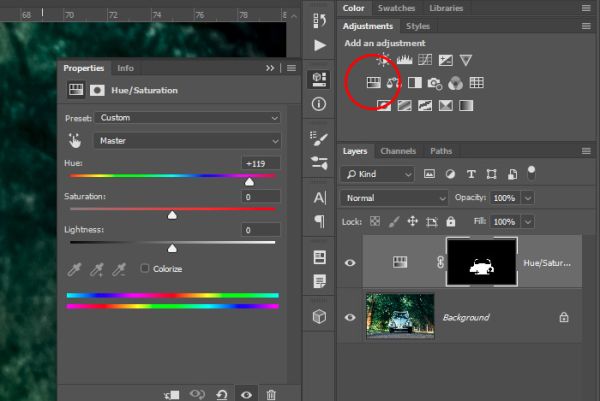Toggle lock all padlock

click(x=451, y=222)
